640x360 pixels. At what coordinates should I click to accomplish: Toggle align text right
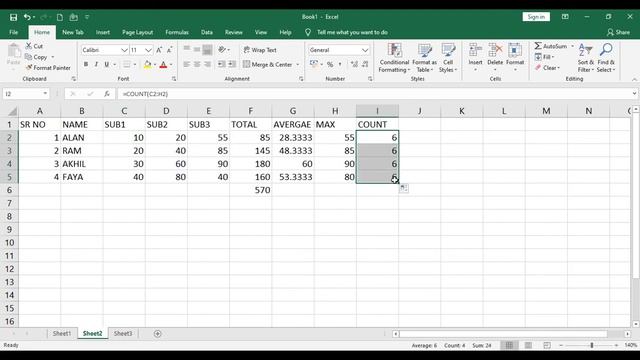207,64
